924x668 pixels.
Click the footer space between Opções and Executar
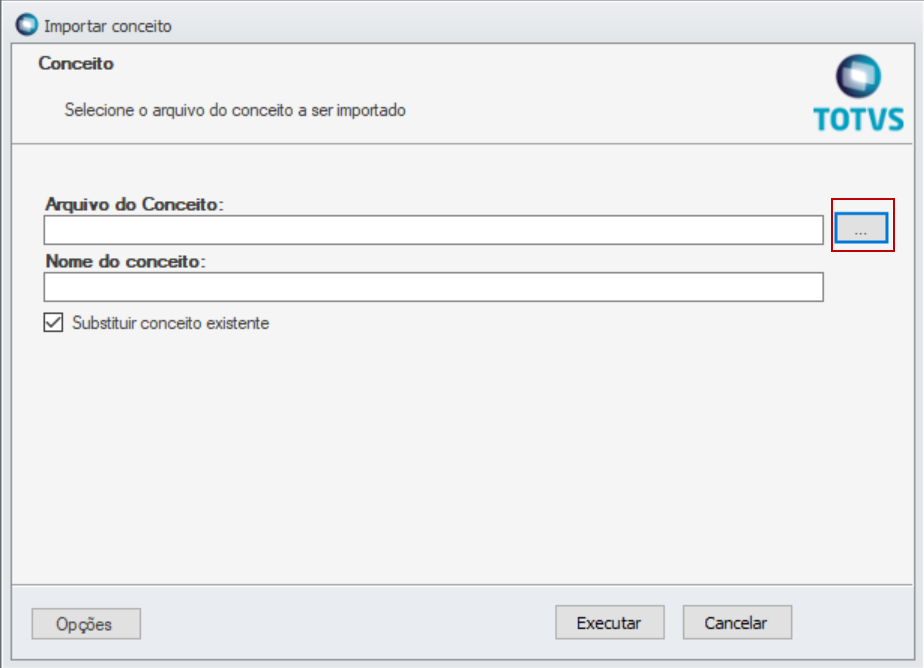(348, 623)
